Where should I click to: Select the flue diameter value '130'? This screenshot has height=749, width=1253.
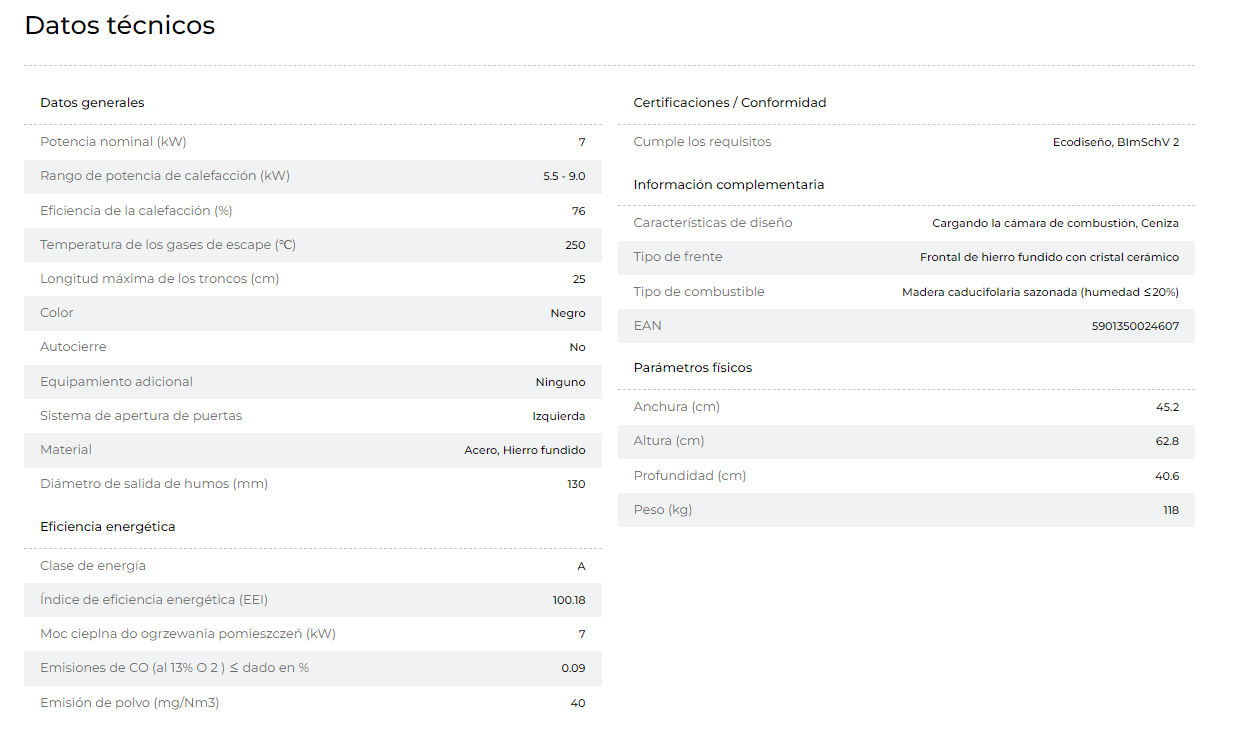point(577,485)
